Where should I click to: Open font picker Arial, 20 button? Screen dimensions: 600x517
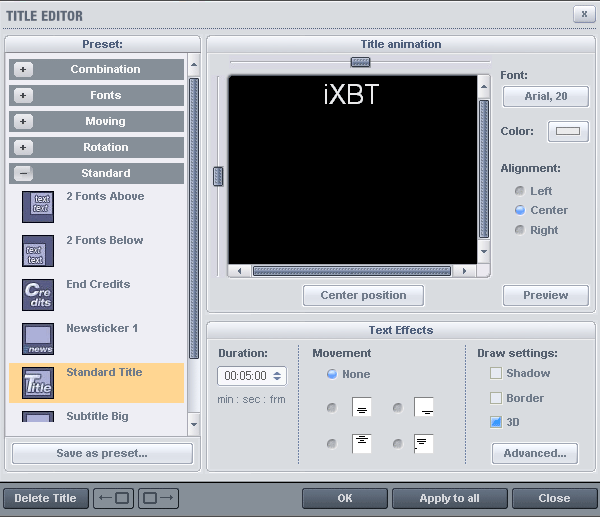click(546, 96)
